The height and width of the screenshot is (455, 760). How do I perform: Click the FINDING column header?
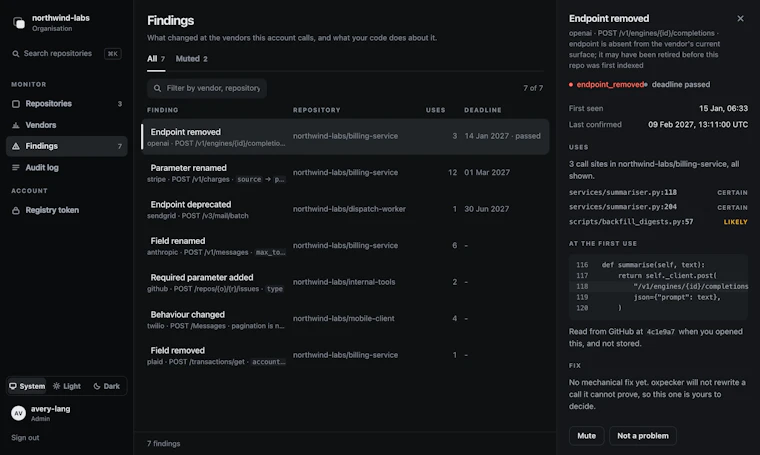pyautogui.click(x=162, y=110)
